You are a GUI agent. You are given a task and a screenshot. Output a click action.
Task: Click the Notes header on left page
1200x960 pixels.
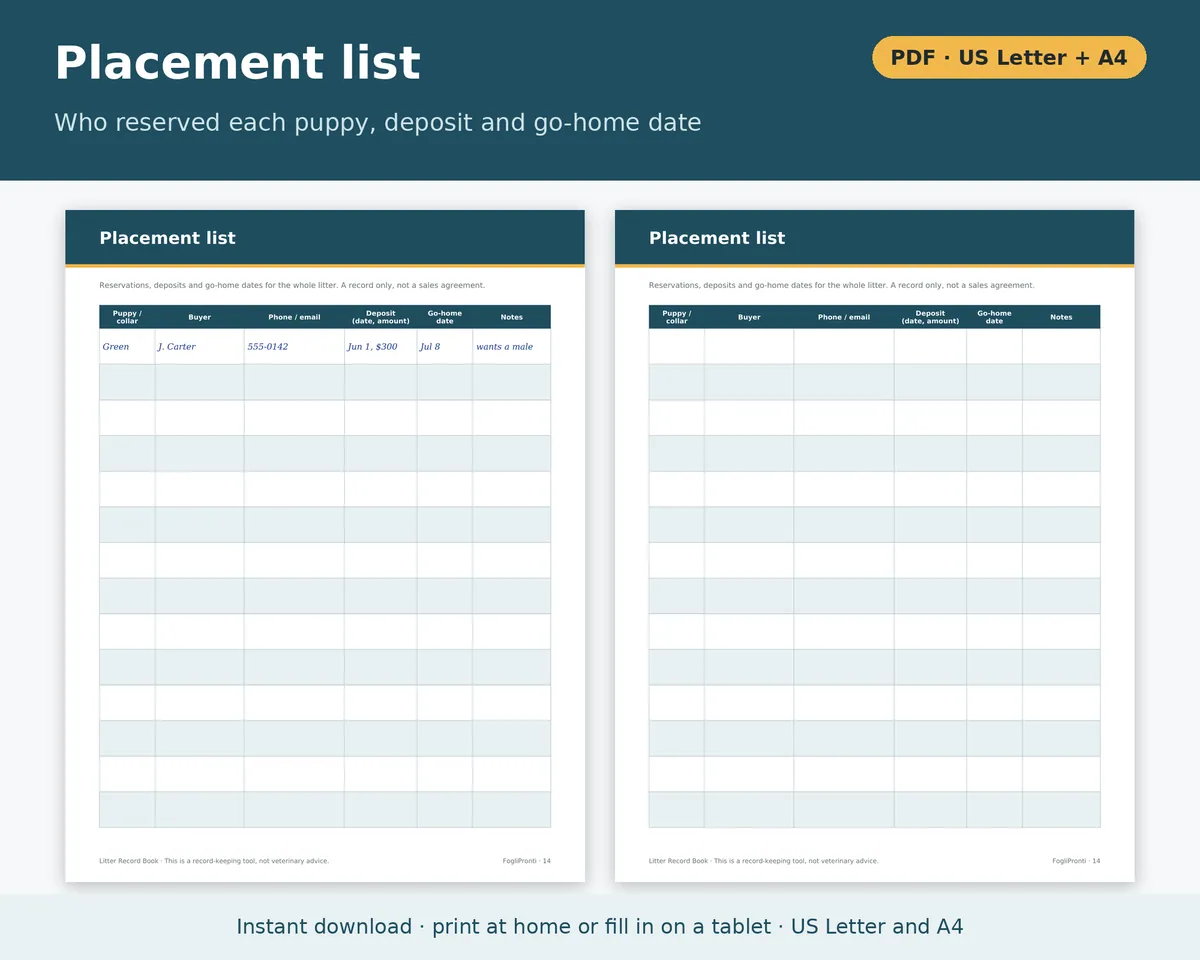[512, 317]
